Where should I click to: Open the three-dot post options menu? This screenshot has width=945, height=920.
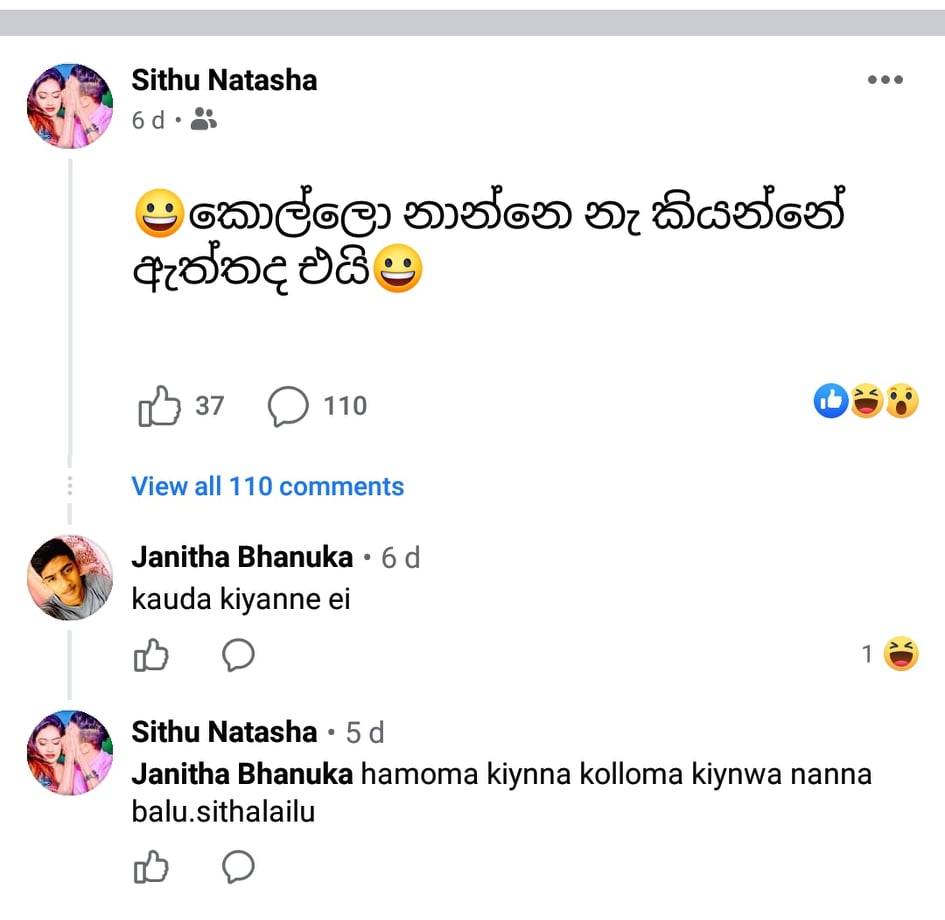(885, 80)
